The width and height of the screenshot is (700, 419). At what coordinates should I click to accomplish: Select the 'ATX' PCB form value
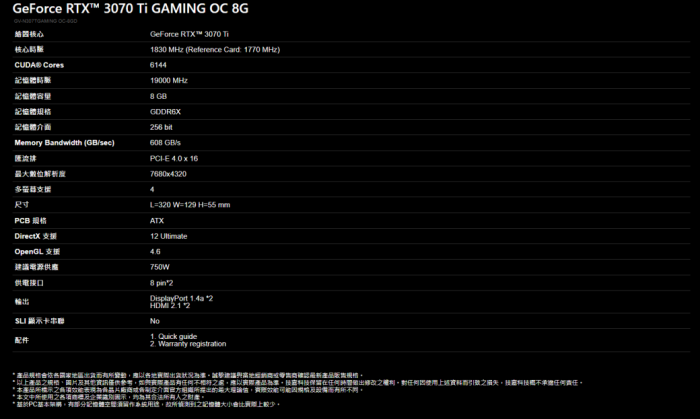157,221
